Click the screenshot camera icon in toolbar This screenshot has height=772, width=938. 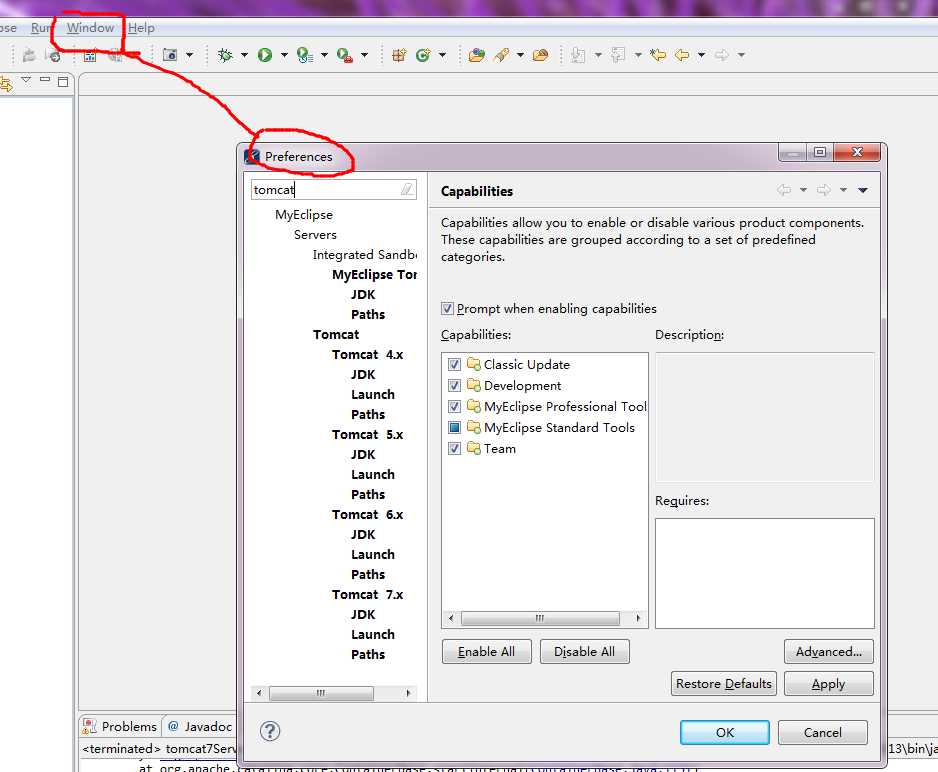[170, 55]
